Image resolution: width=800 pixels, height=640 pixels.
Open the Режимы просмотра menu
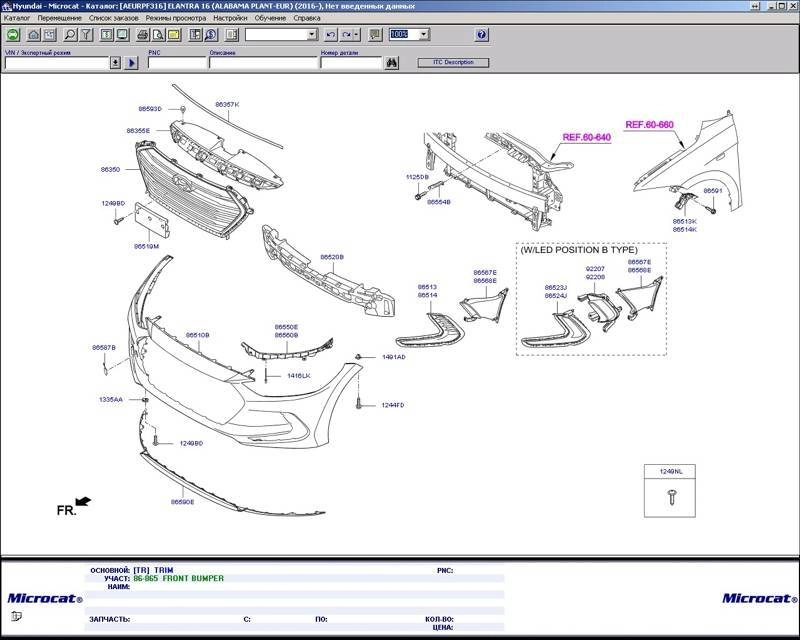pyautogui.click(x=176, y=18)
